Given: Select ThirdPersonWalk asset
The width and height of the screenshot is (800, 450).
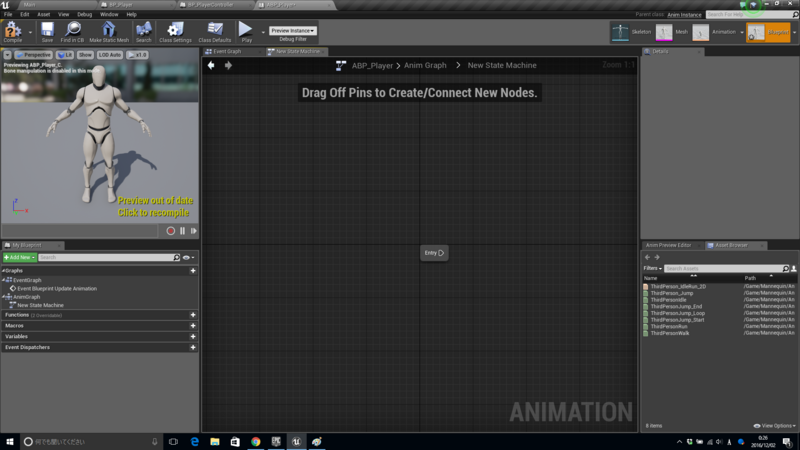Looking at the screenshot, I should [669, 333].
